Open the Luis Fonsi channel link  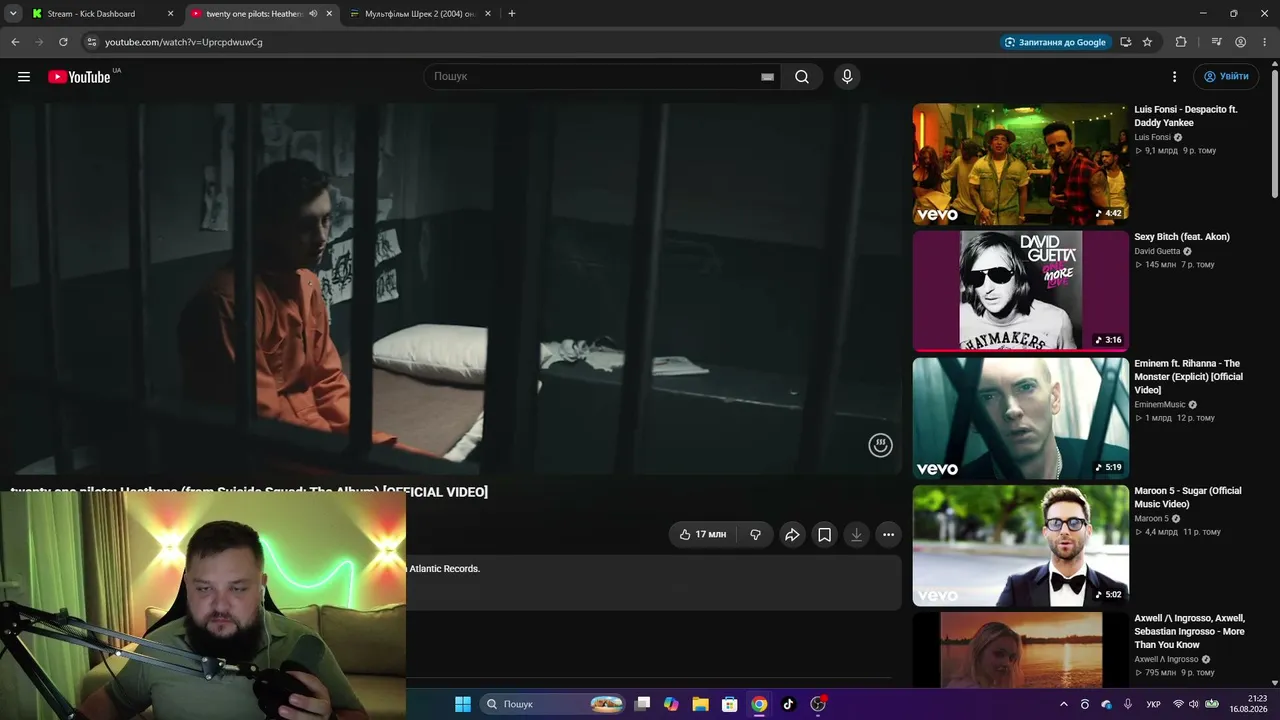point(1152,137)
